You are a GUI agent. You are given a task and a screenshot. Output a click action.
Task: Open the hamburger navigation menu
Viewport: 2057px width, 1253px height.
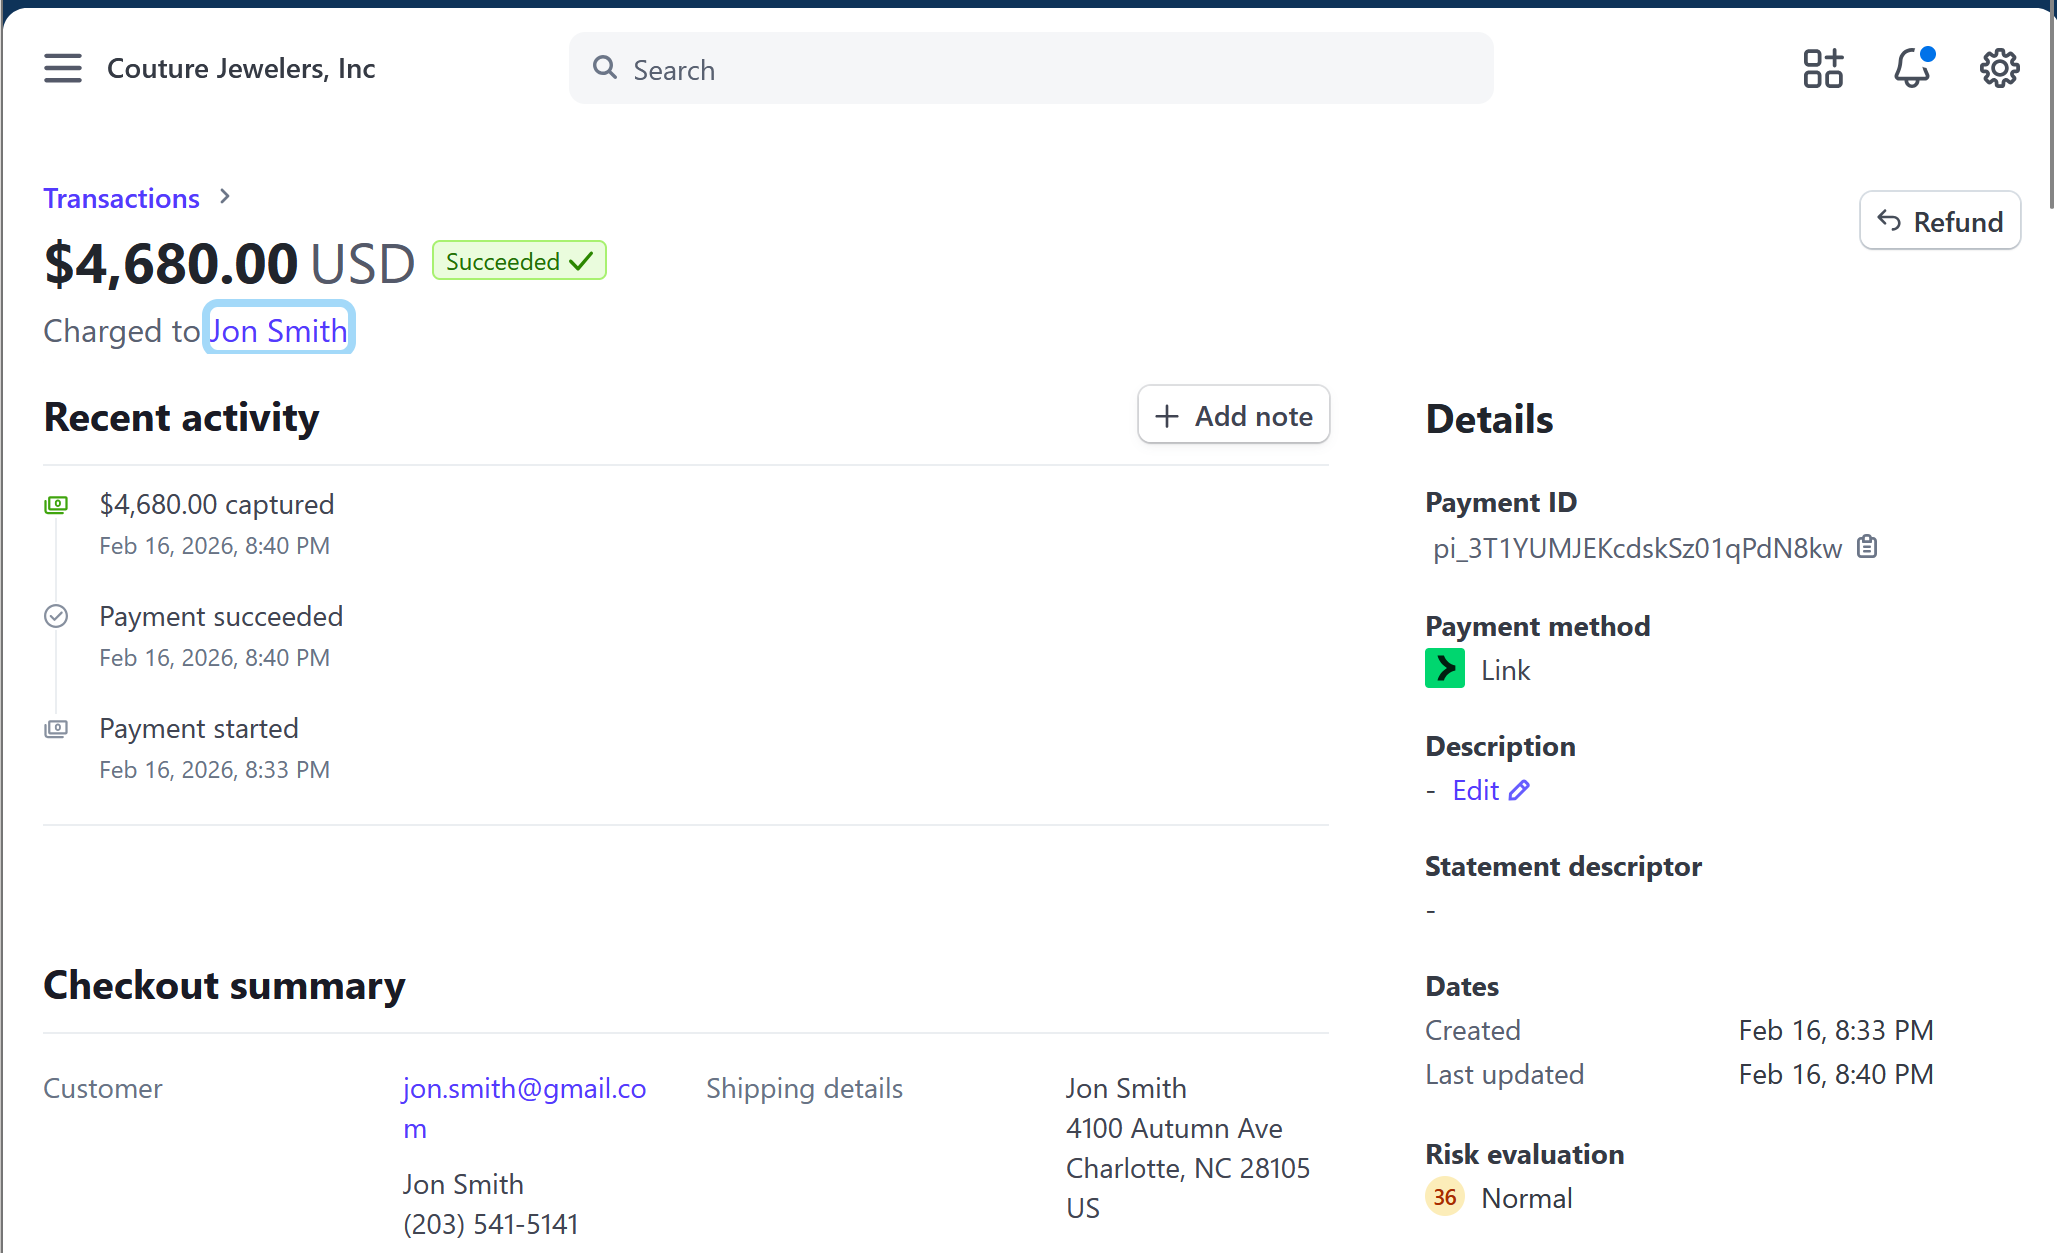coord(62,68)
